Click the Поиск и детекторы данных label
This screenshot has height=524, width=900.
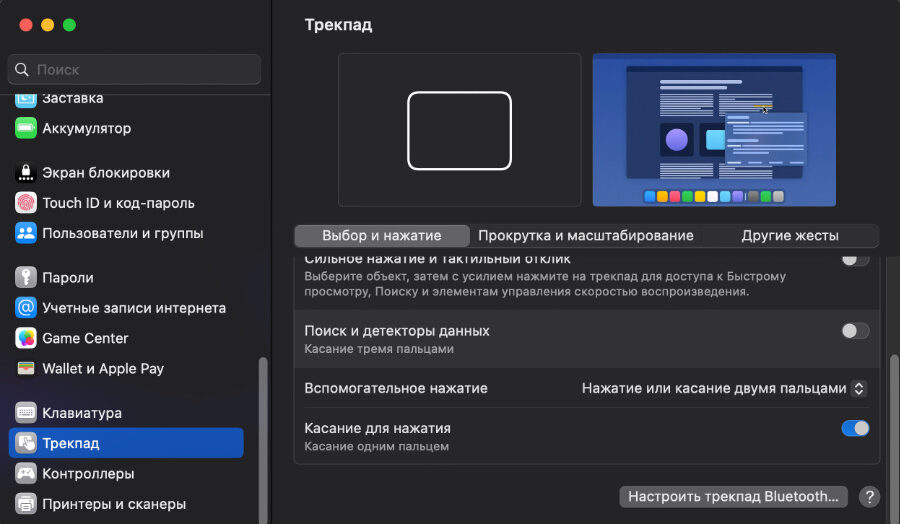click(397, 331)
